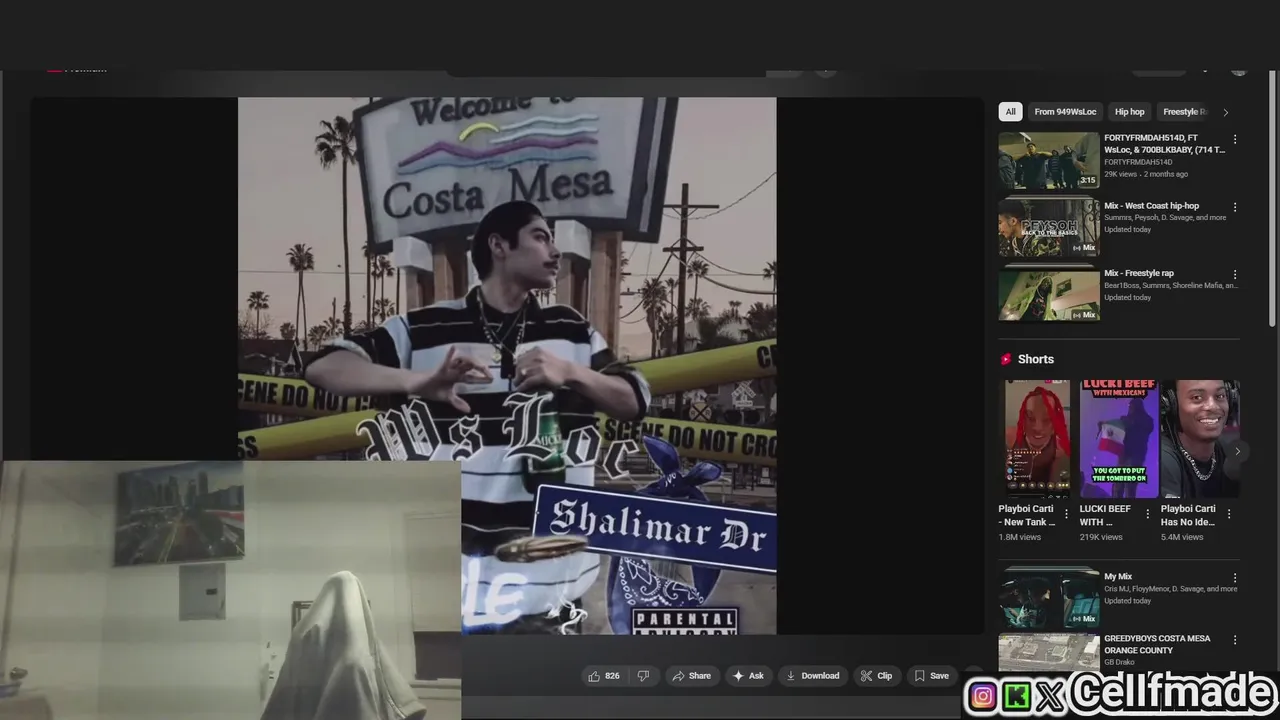Open Freestyle rap mix thumbnail

1048,294
